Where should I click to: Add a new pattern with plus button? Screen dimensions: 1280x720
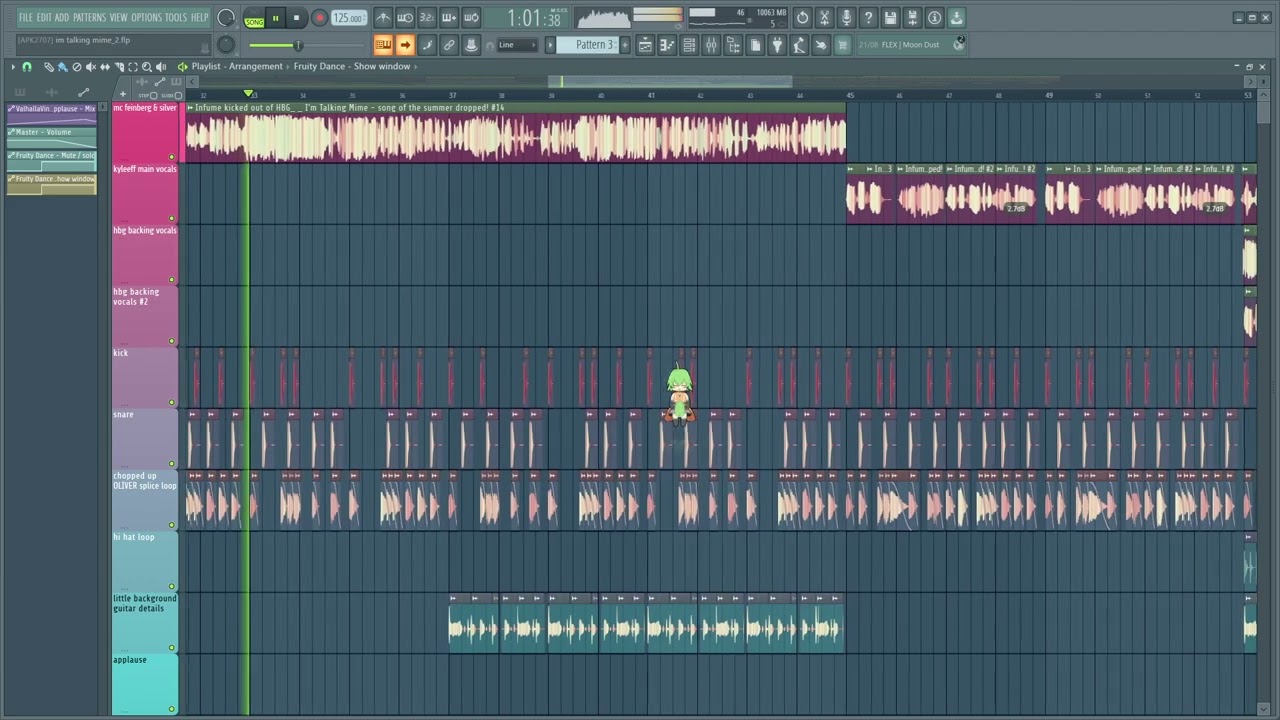(x=625, y=45)
